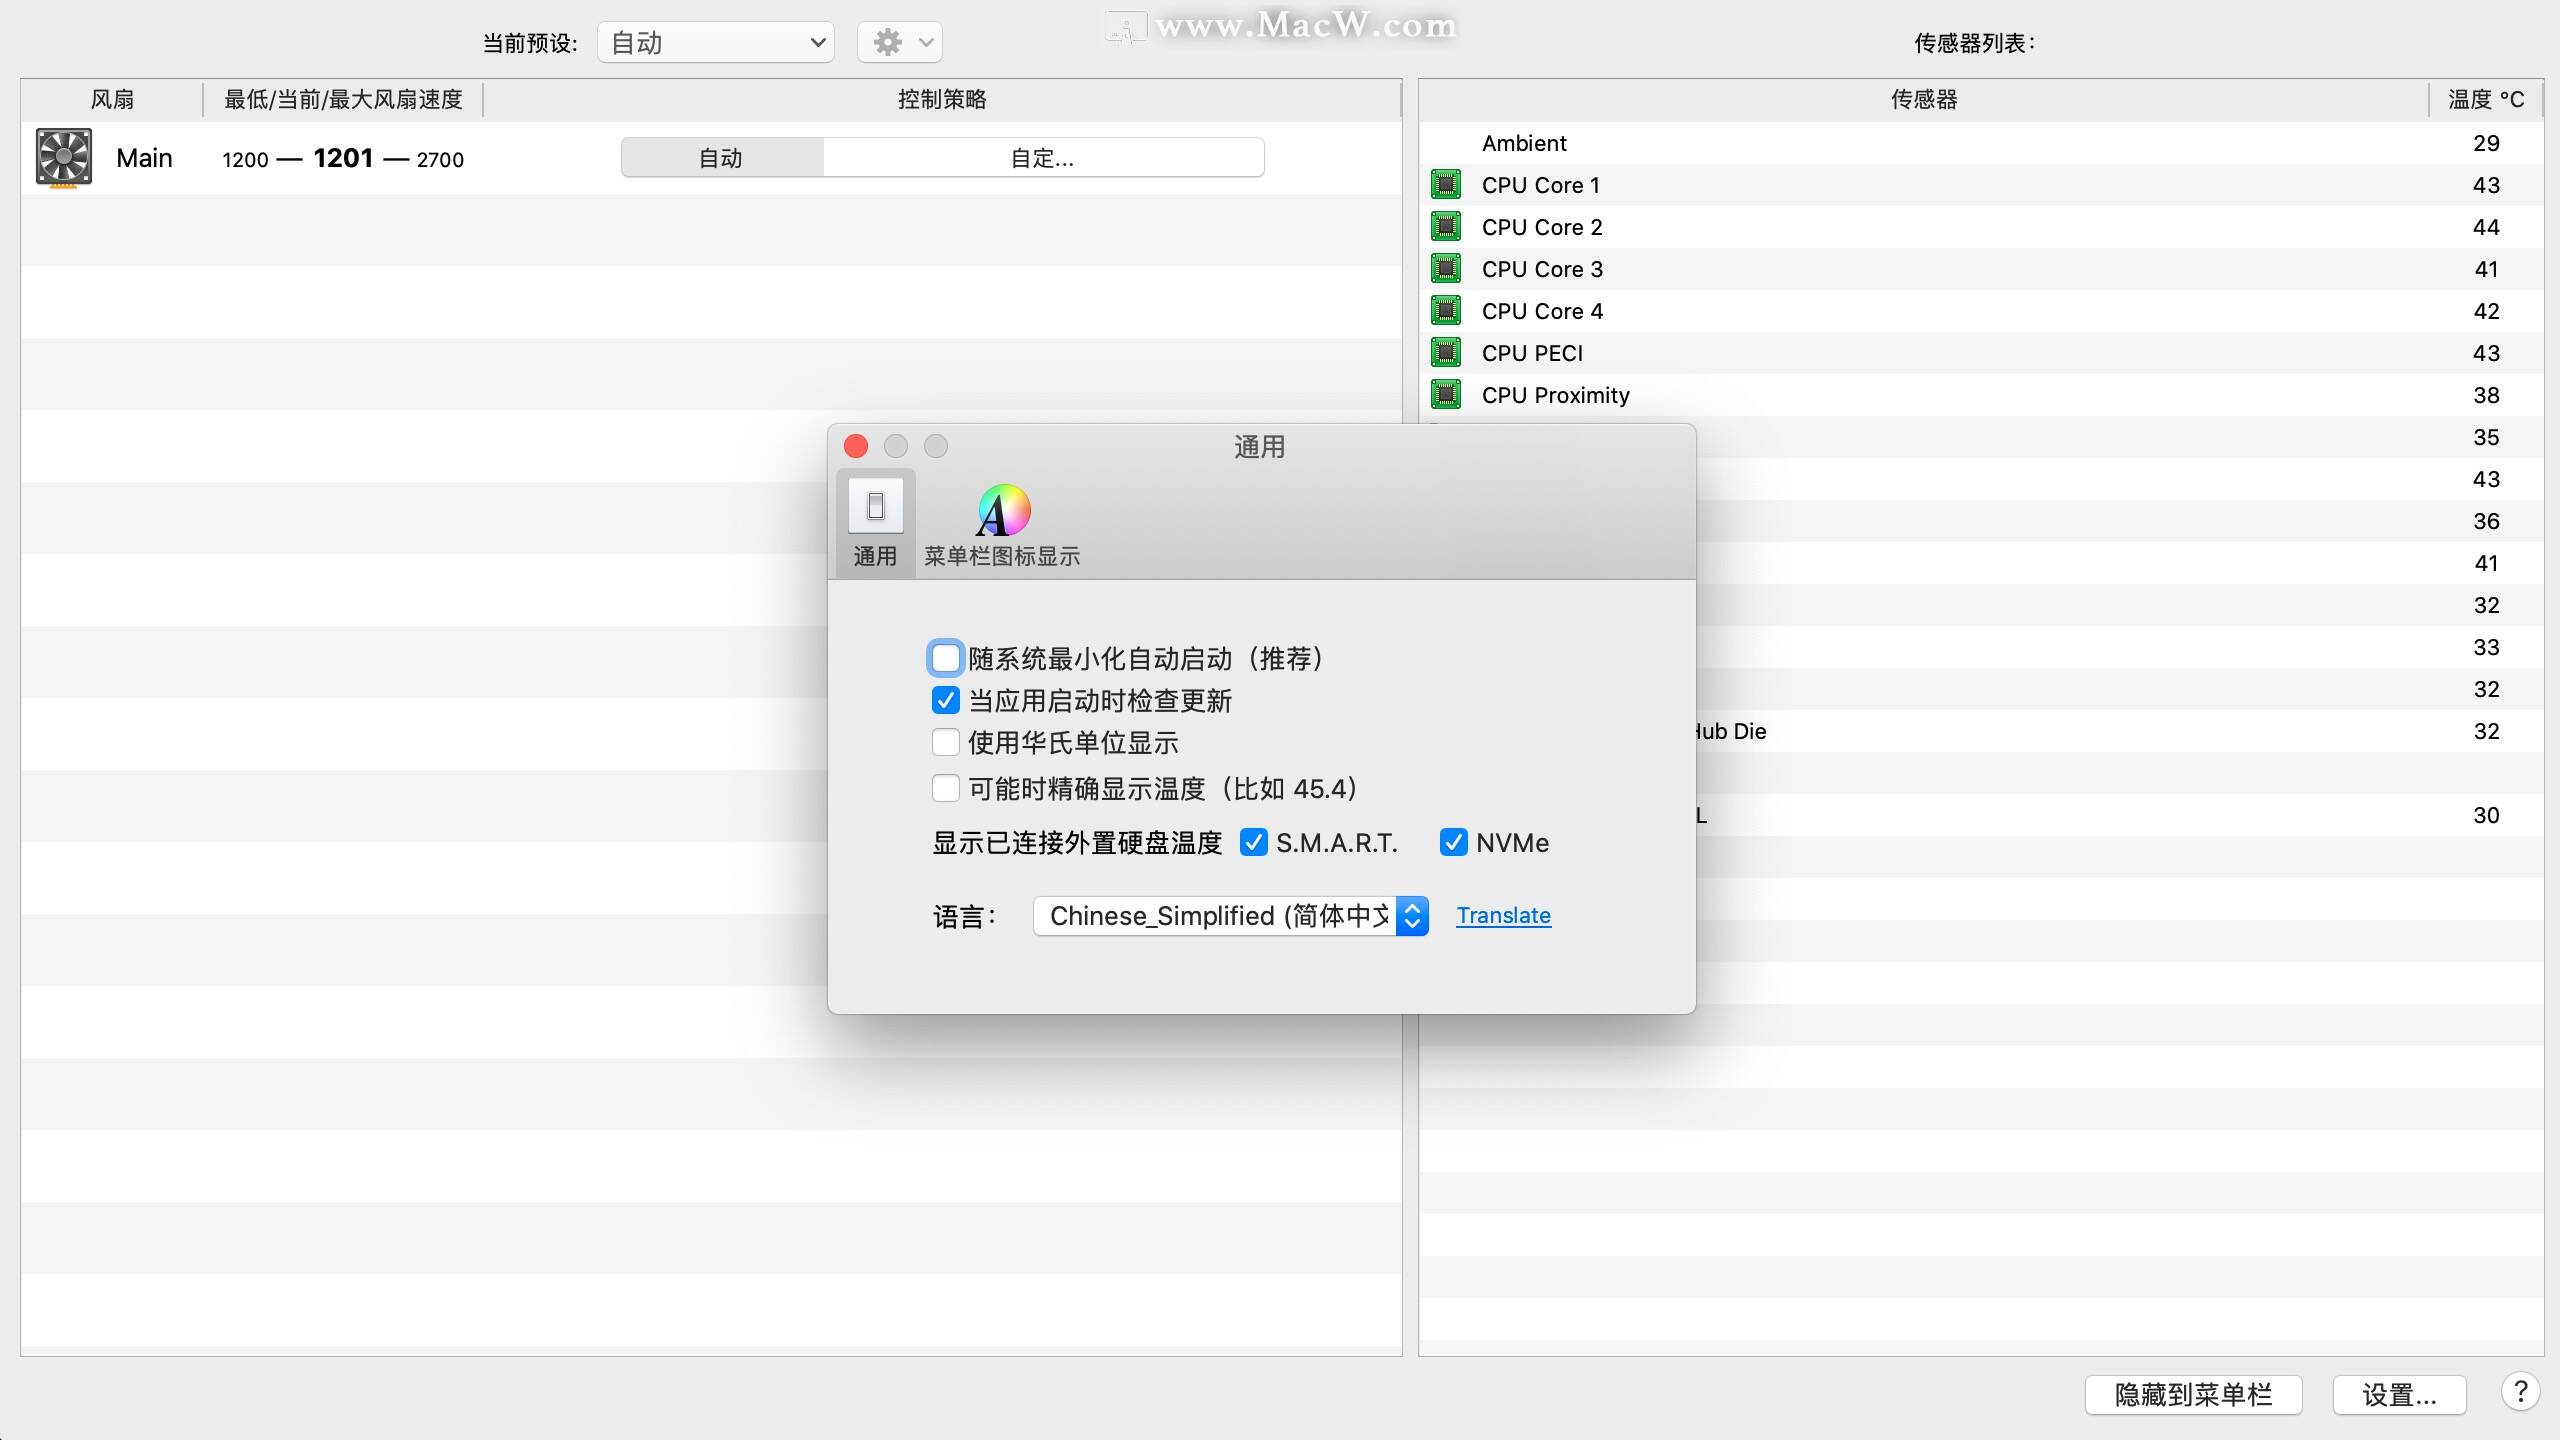
Task: Open the 语言 language dropdown
Action: [1230, 916]
